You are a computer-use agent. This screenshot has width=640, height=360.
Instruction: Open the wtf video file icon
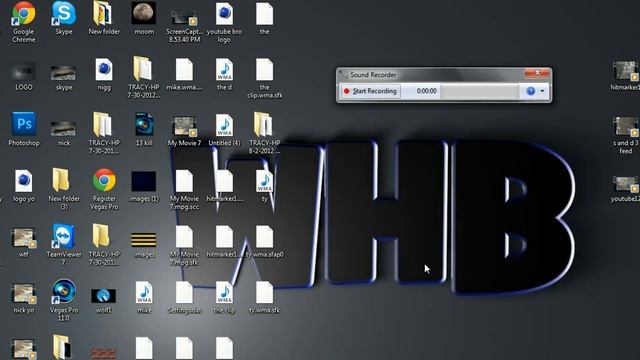(24, 238)
